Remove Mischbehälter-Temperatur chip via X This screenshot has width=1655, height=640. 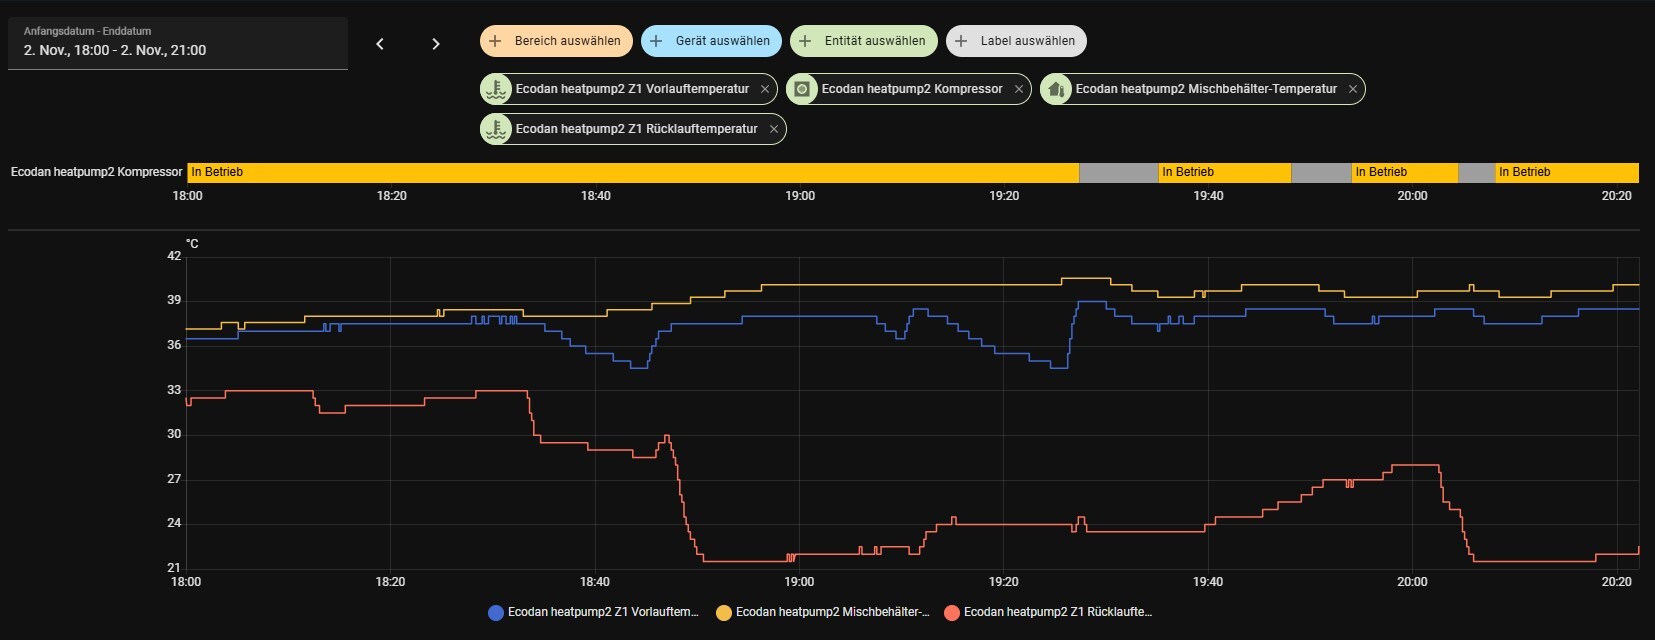click(1353, 89)
